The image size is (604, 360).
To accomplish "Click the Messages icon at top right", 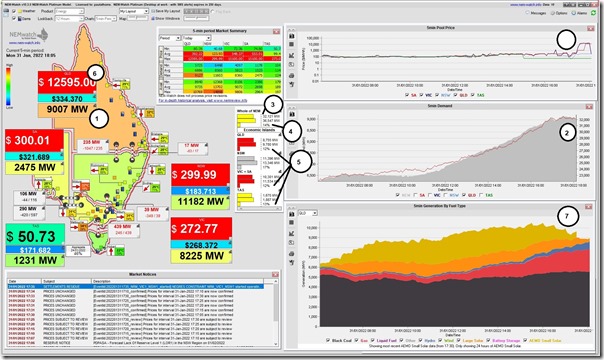I will pyautogui.click(x=528, y=13).
